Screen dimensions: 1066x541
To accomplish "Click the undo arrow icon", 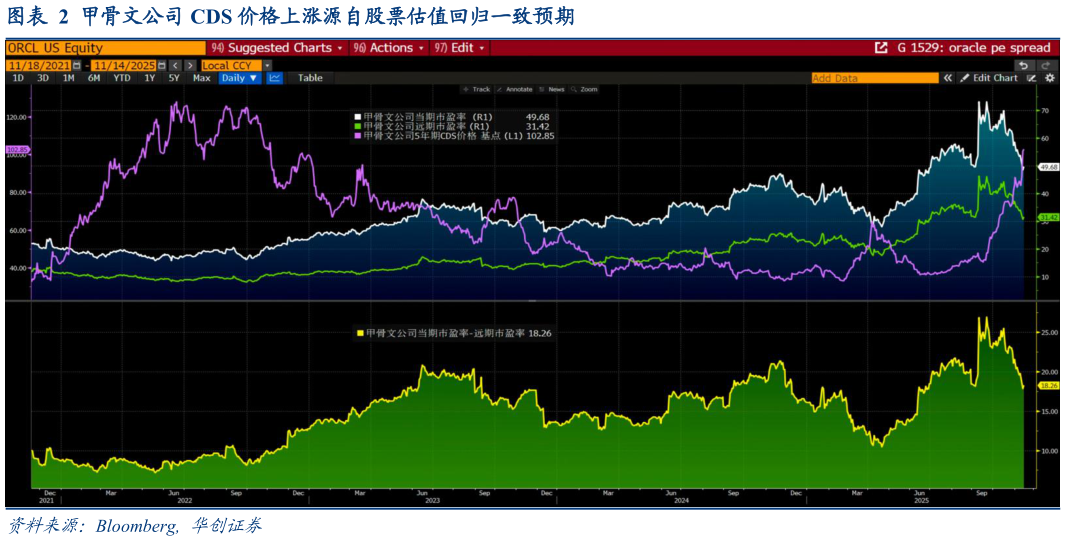I will click(x=1024, y=66).
